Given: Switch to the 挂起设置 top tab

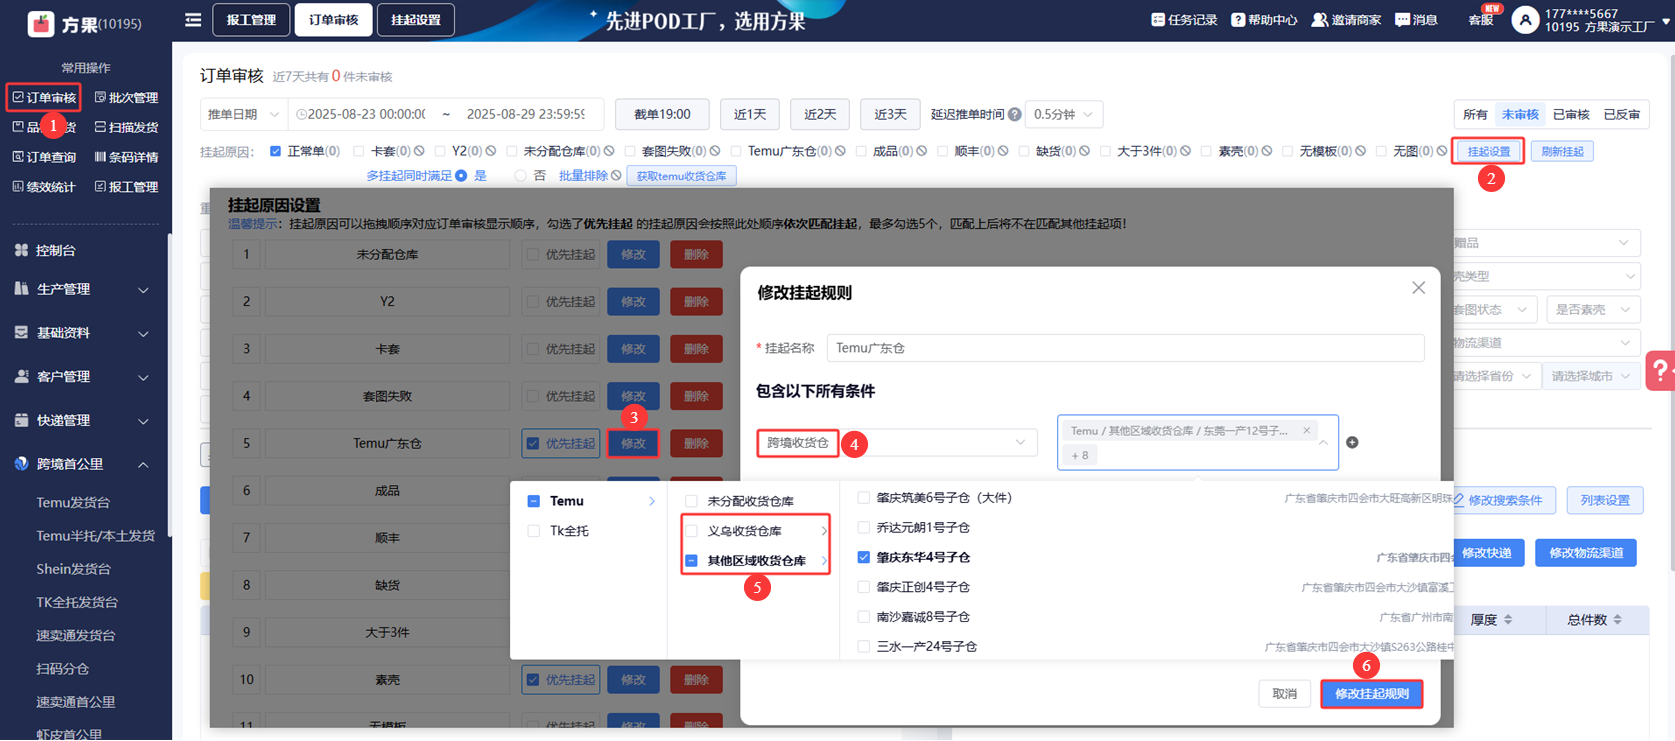Looking at the screenshot, I should tap(415, 20).
